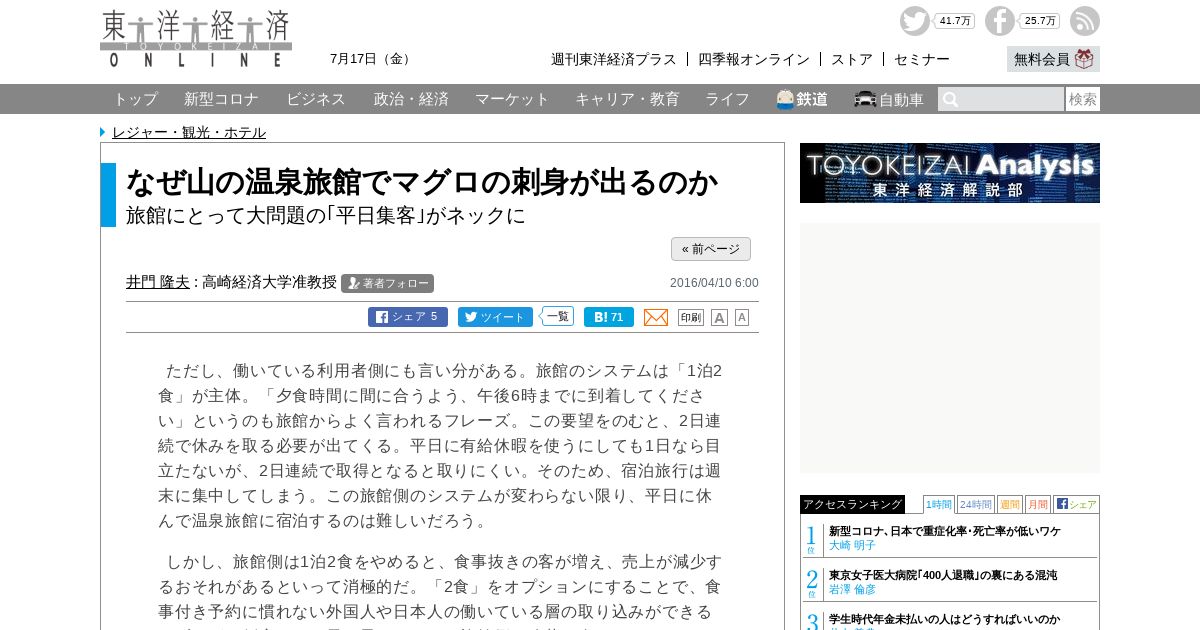This screenshot has height=630, width=1200.
Task: Open ranking article 東京女子医大病院「400人退職」の裏にある混沌
Action: (943, 575)
